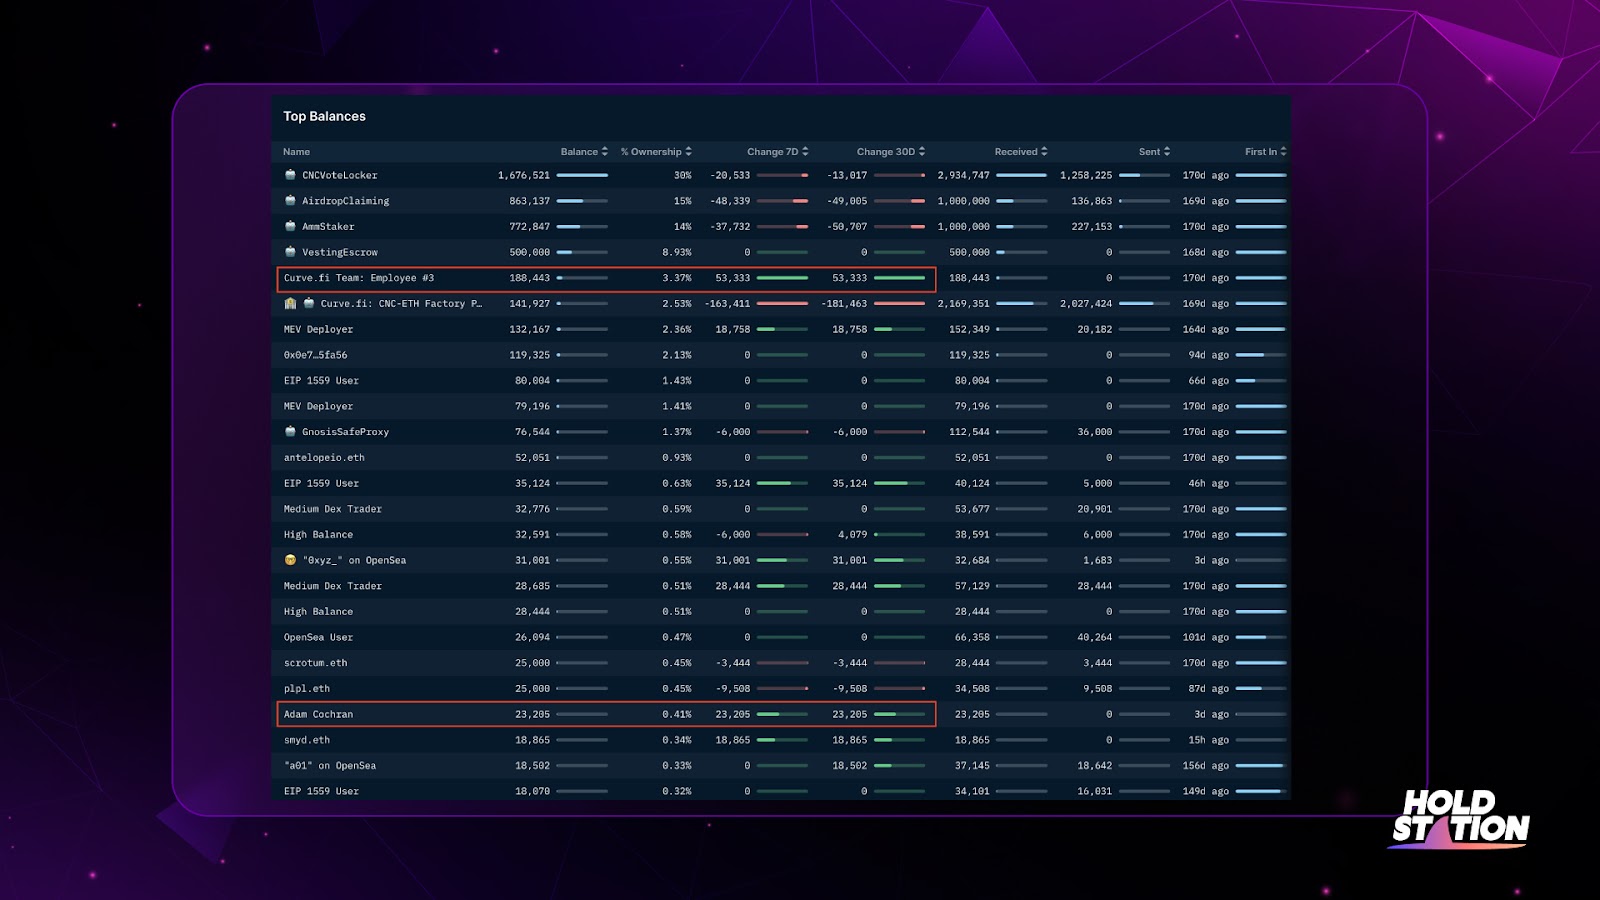Select the 0x0e7…5fa56 address

point(316,355)
